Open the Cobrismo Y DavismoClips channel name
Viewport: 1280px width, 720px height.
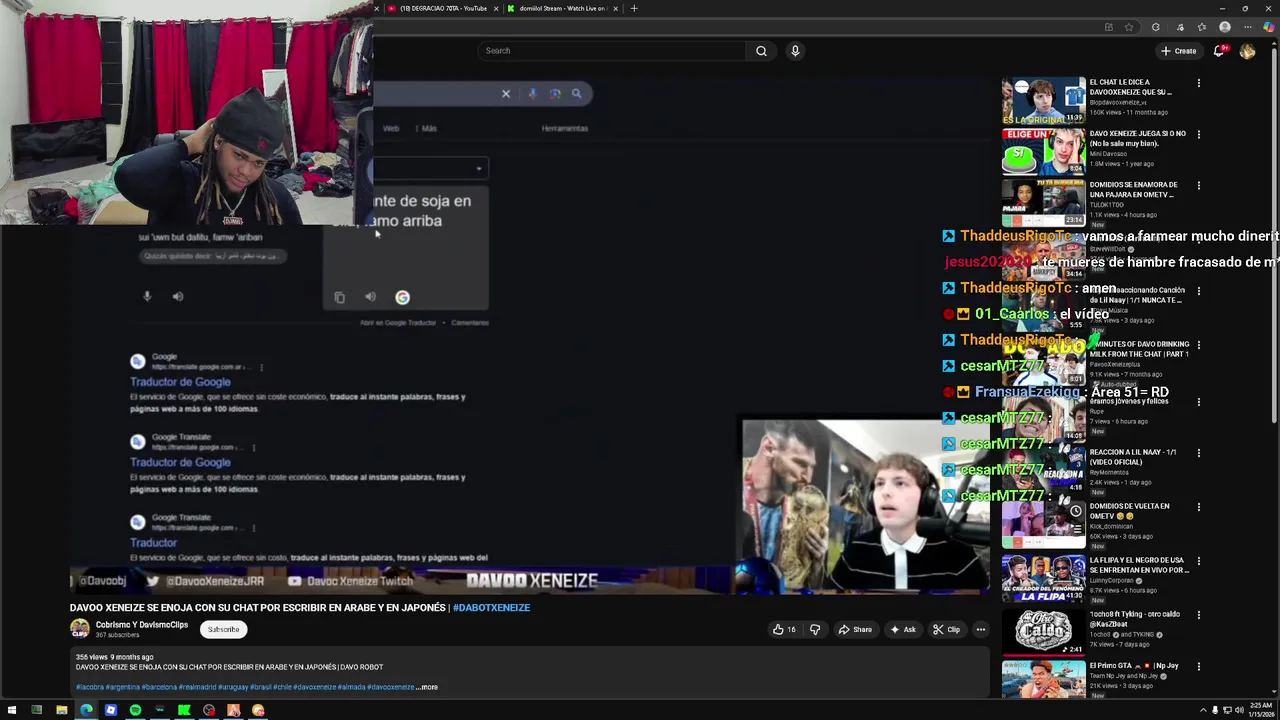click(142, 625)
